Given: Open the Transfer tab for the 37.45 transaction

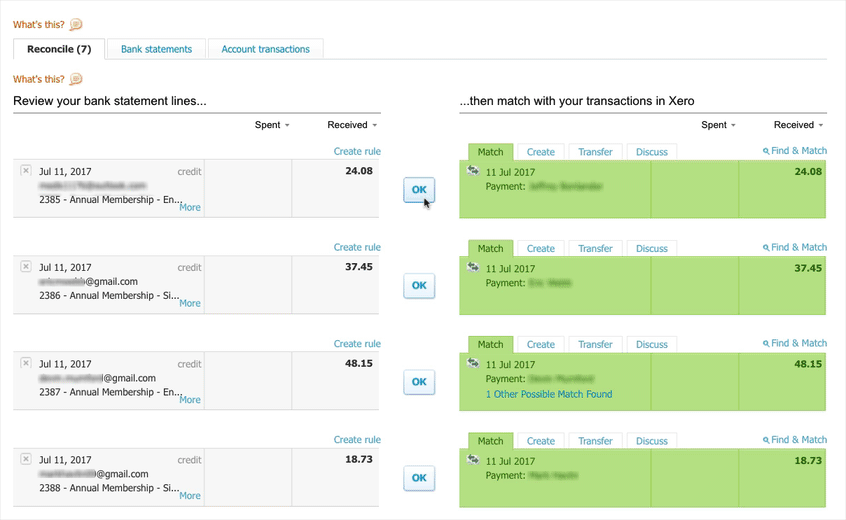Looking at the screenshot, I should coord(595,249).
